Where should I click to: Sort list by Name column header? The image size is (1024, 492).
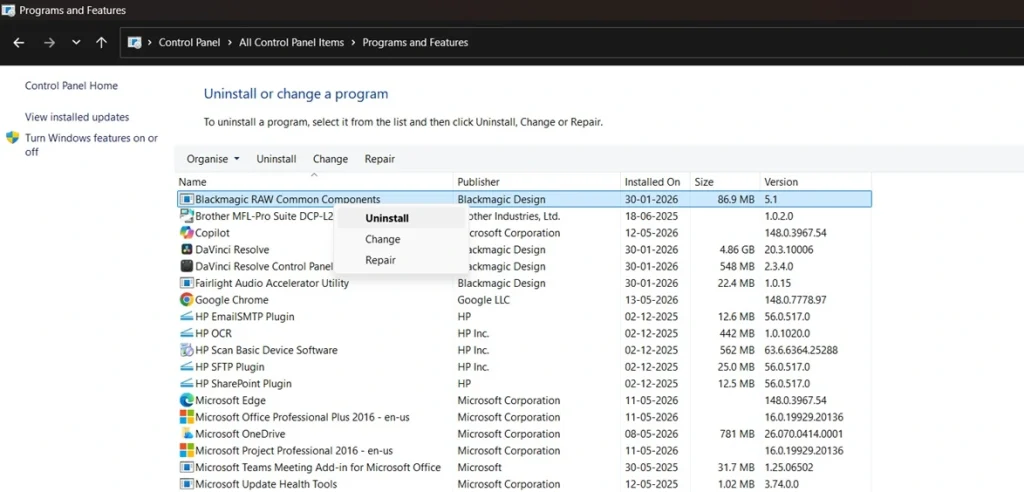(x=314, y=182)
